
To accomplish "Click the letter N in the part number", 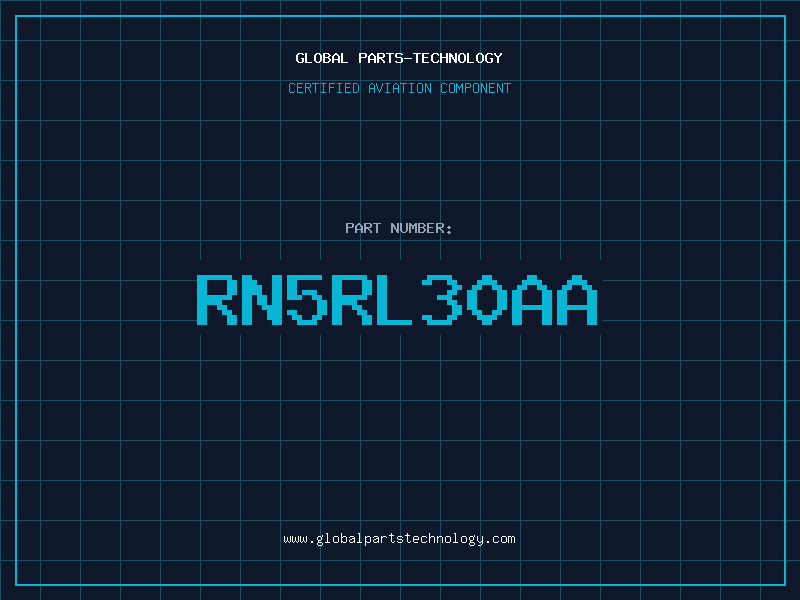I will point(263,299).
